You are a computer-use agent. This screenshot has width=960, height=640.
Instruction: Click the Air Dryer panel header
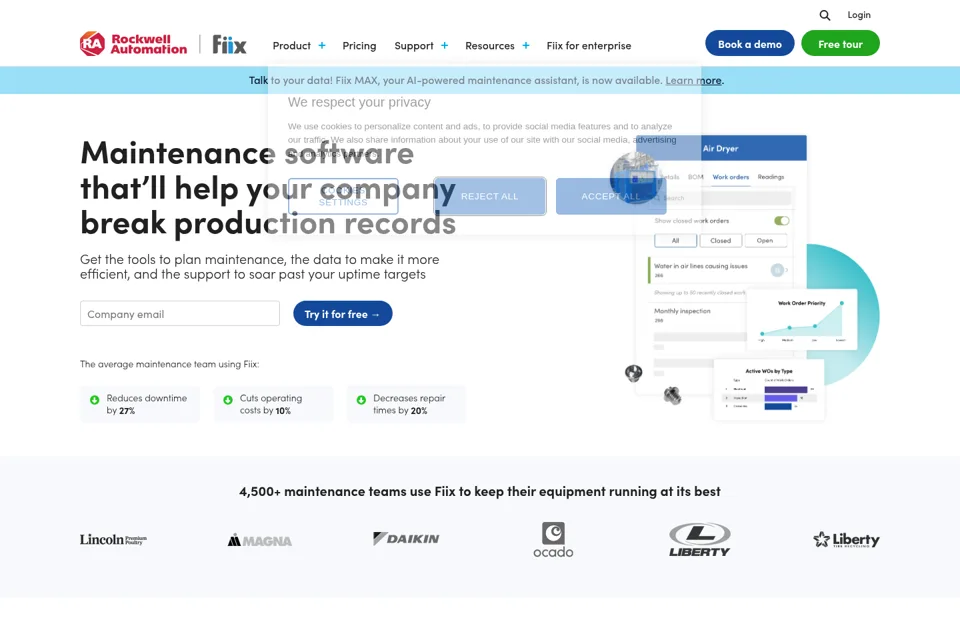tap(721, 148)
